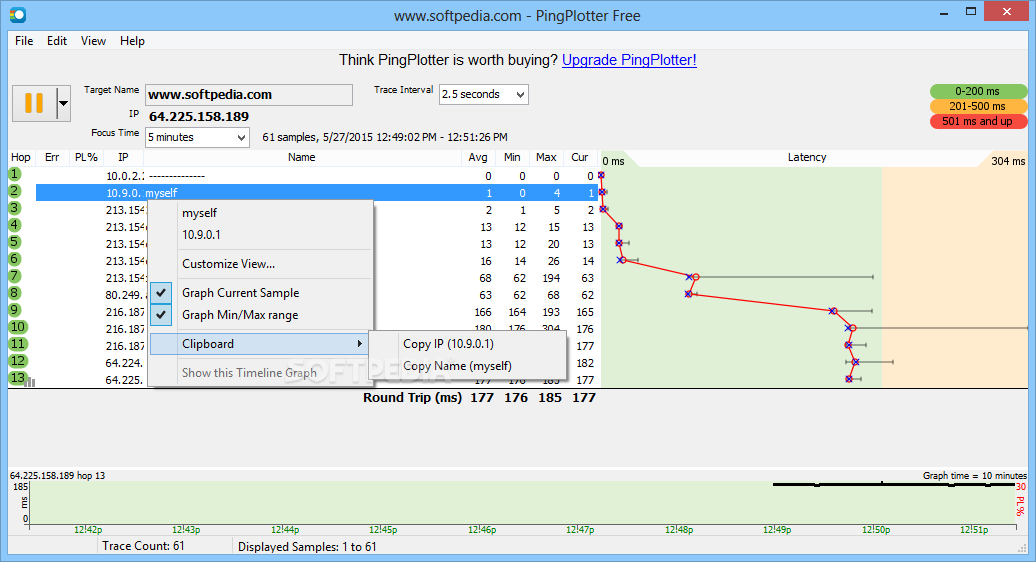Click hop 8 green circle icon
The width and height of the screenshot is (1036, 562).
click(x=15, y=293)
